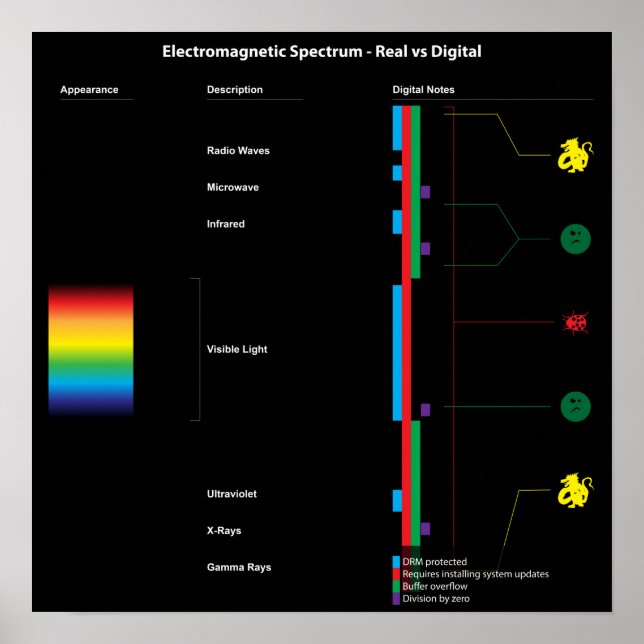Select the red ladybug bug icon

coord(575,322)
